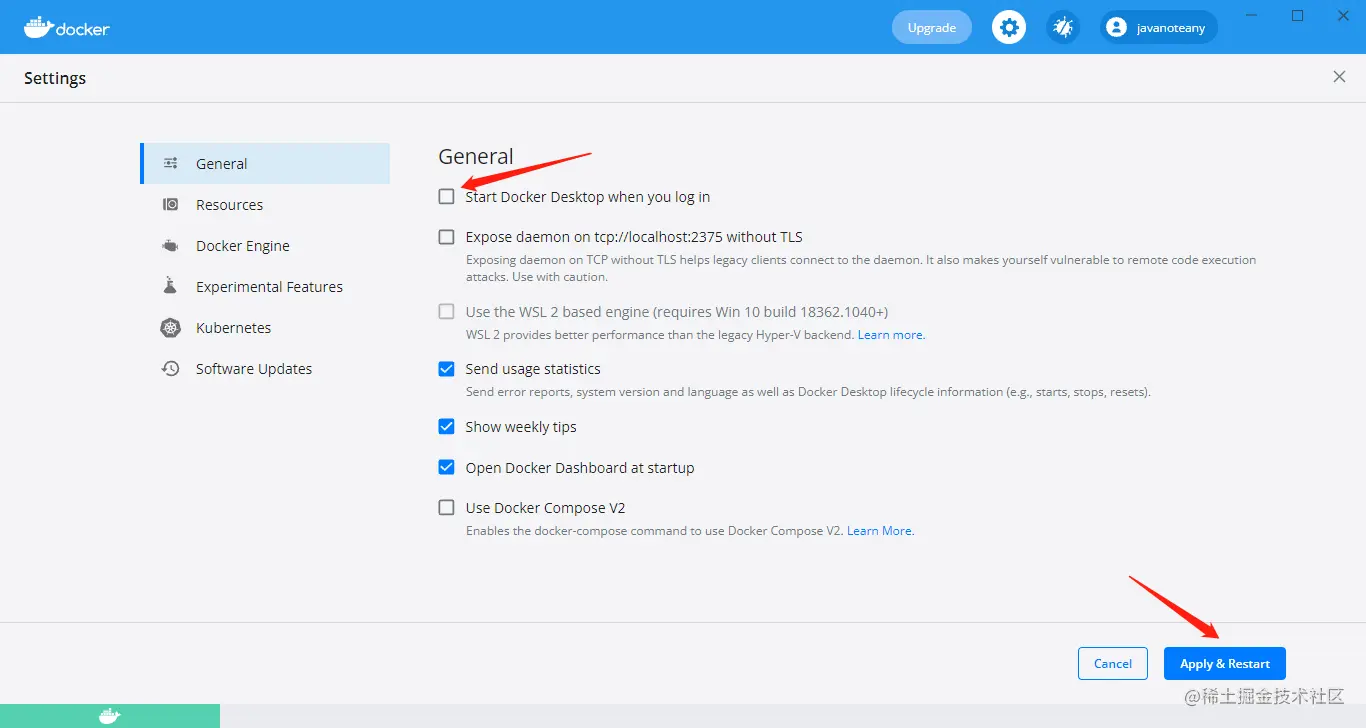Click the Docker whale logo in header
1366x728 pixels.
[x=67, y=27]
